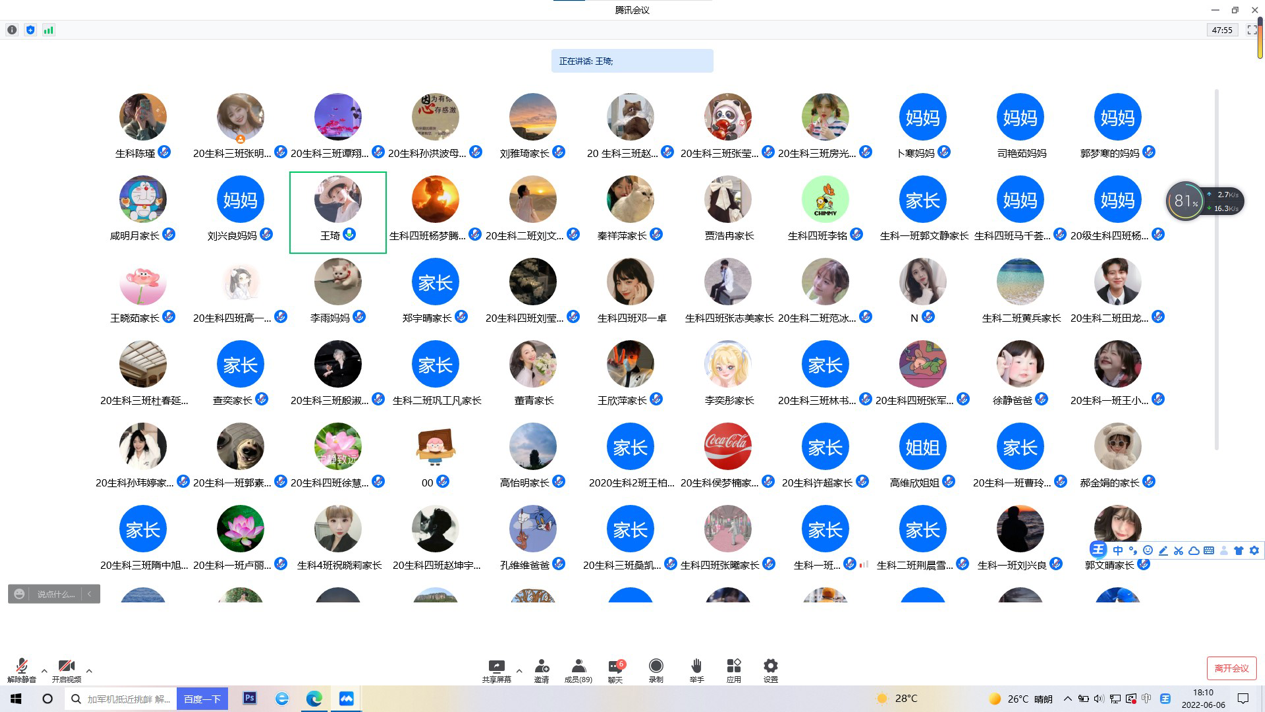Turn on camera with 开启视频
Screen dimensions: 1265x712
(x=66, y=670)
